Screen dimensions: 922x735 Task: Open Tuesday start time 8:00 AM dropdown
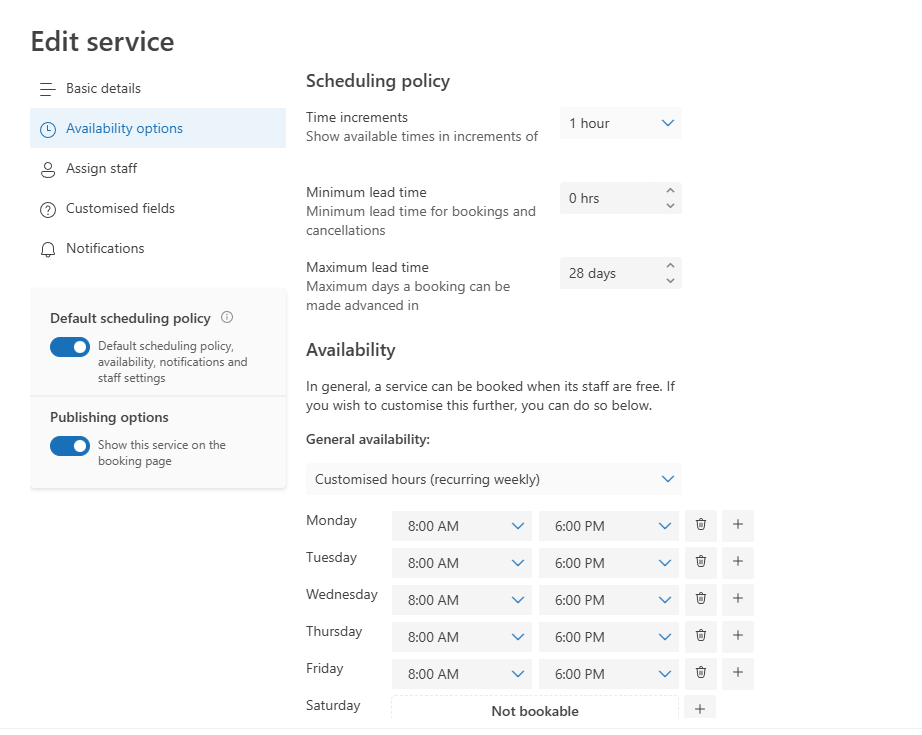pyautogui.click(x=462, y=563)
